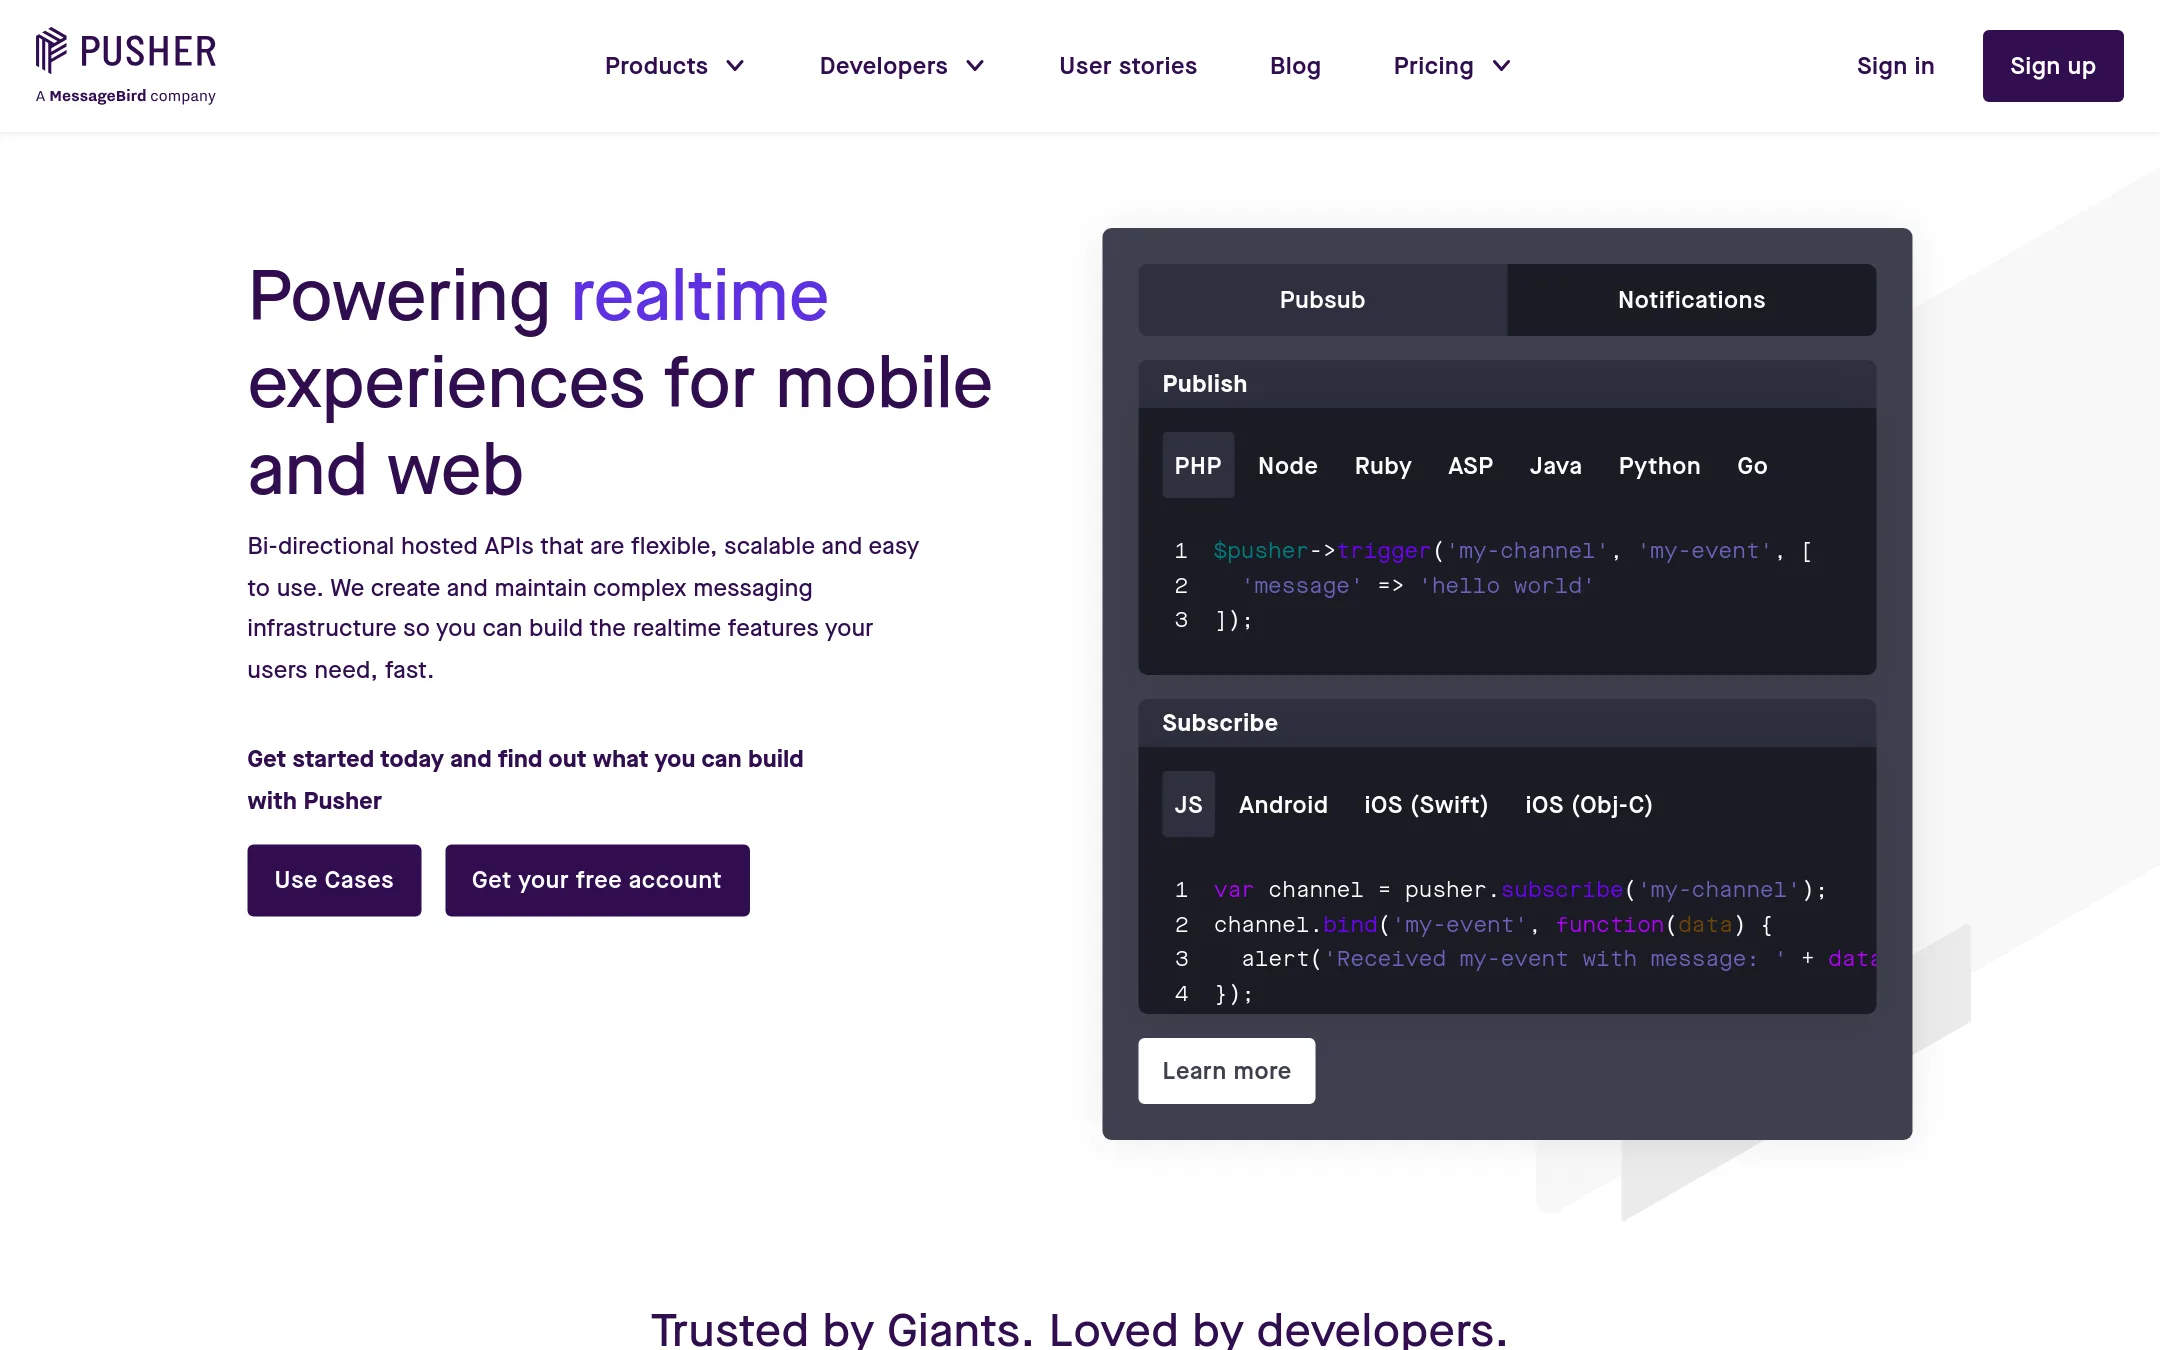Open the Use Cases page

(334, 880)
